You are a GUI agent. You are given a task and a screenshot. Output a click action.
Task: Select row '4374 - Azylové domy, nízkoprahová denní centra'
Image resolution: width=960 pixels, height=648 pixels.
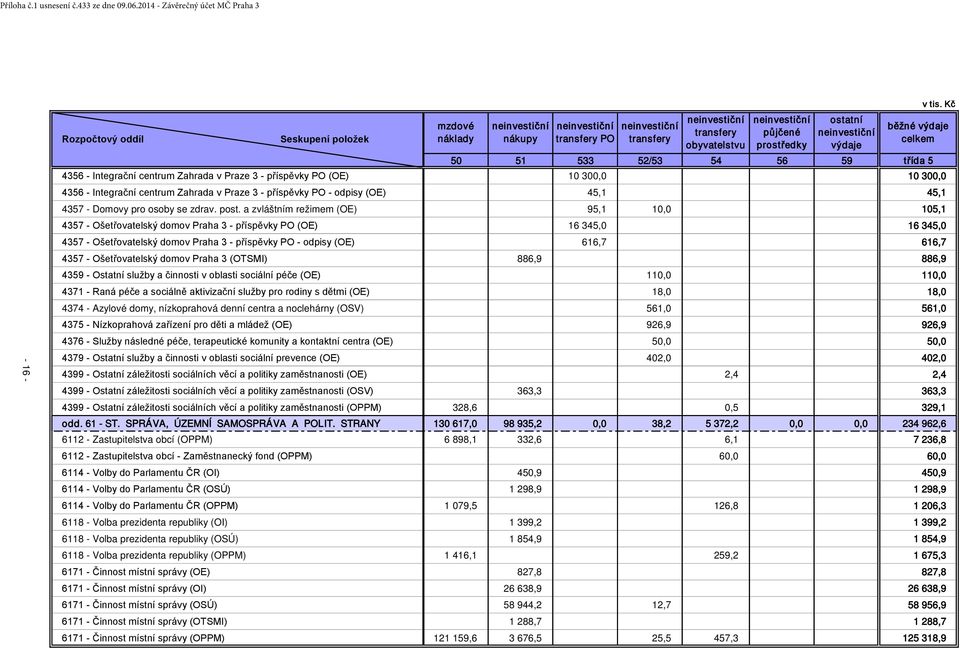pyautogui.click(x=503, y=308)
